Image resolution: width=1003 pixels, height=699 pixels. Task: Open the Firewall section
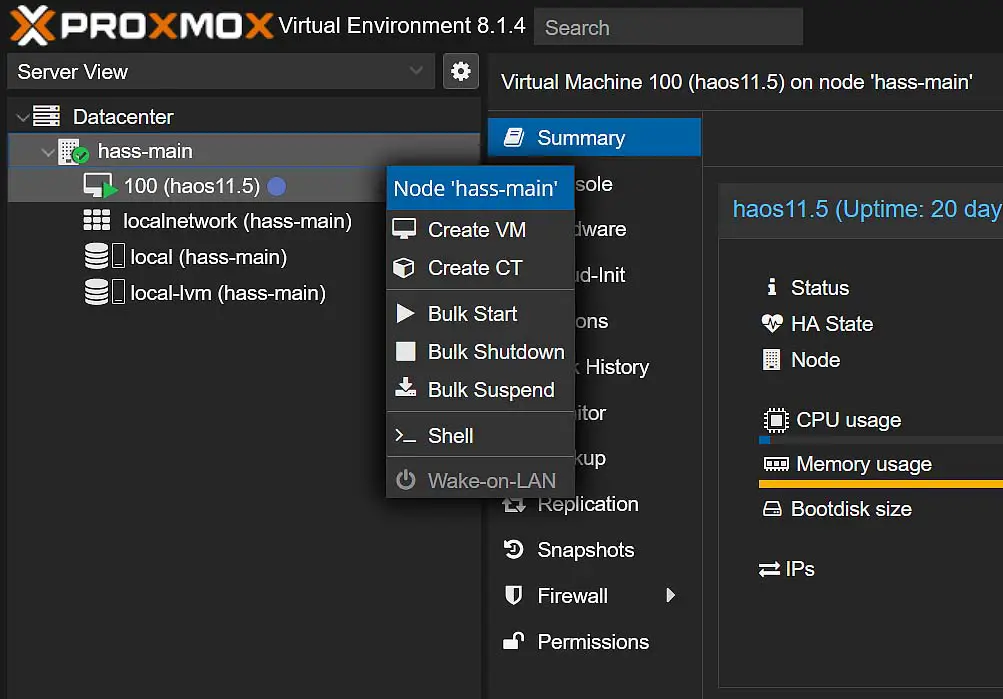(594, 595)
